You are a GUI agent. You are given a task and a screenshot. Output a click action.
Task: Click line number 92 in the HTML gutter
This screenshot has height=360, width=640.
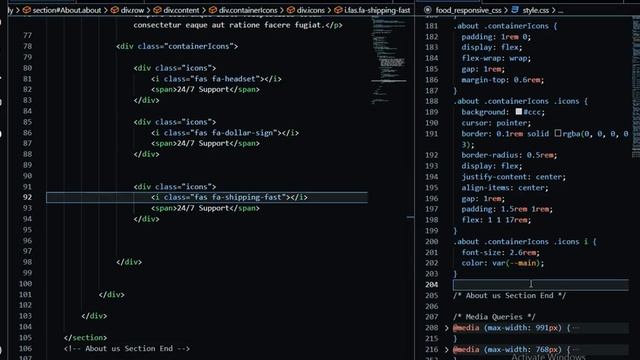(x=27, y=198)
